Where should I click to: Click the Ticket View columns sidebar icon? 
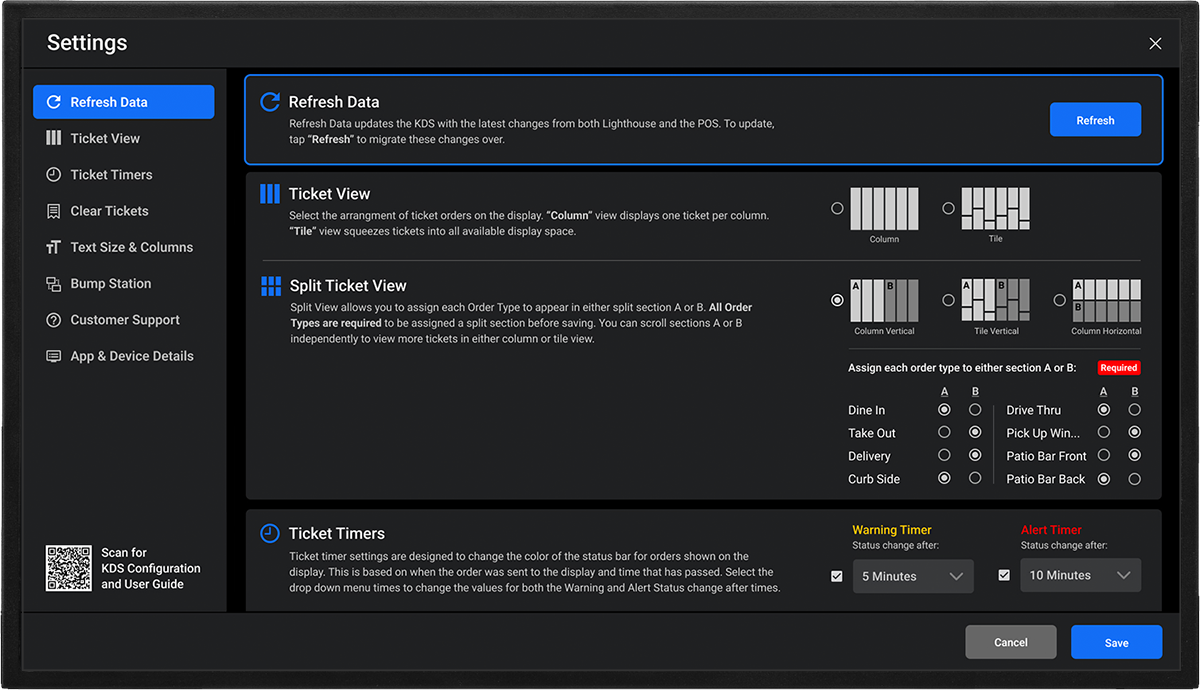coord(54,138)
